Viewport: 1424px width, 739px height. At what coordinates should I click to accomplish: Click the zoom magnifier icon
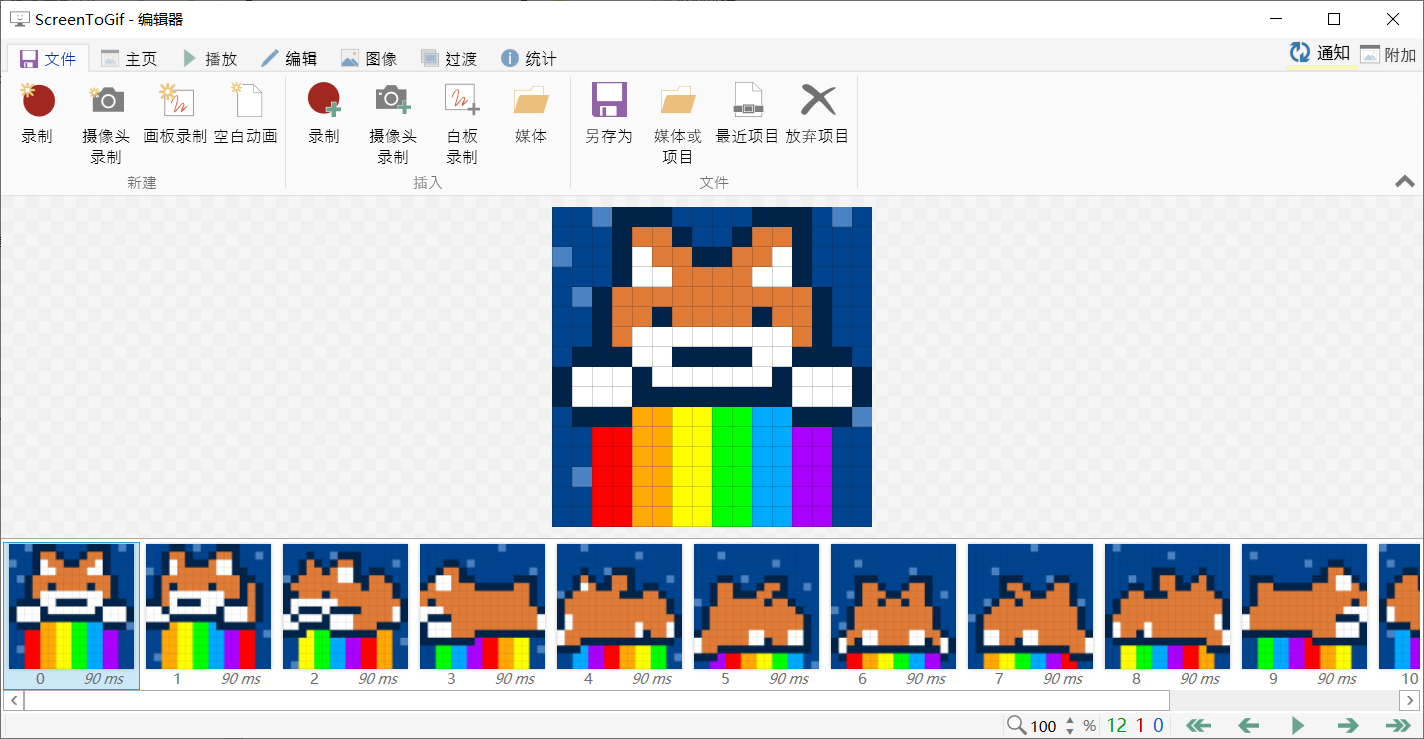(1016, 725)
